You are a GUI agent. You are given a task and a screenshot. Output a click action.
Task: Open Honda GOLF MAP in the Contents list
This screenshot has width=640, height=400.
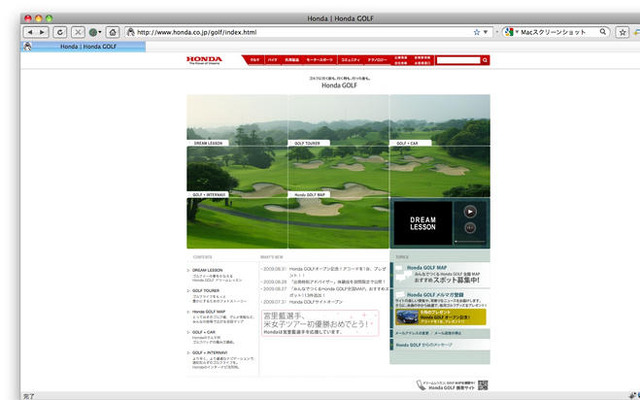pos(209,311)
